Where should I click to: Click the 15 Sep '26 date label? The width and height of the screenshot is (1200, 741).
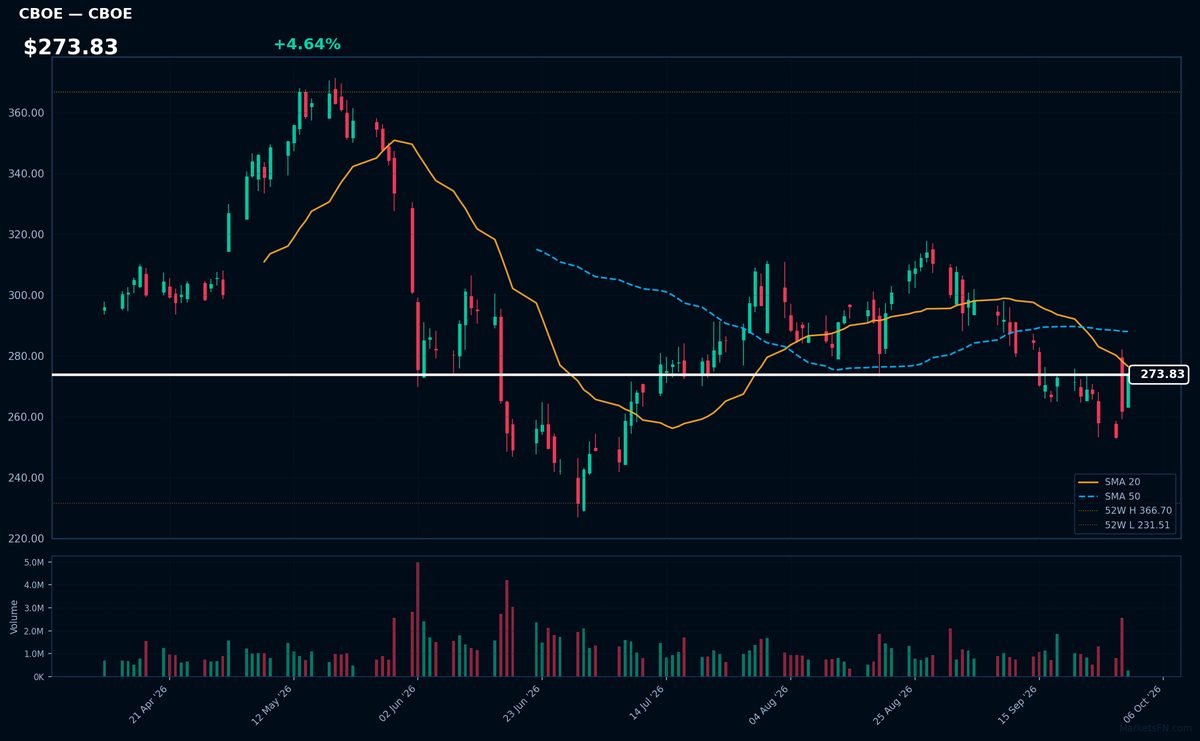(1018, 705)
